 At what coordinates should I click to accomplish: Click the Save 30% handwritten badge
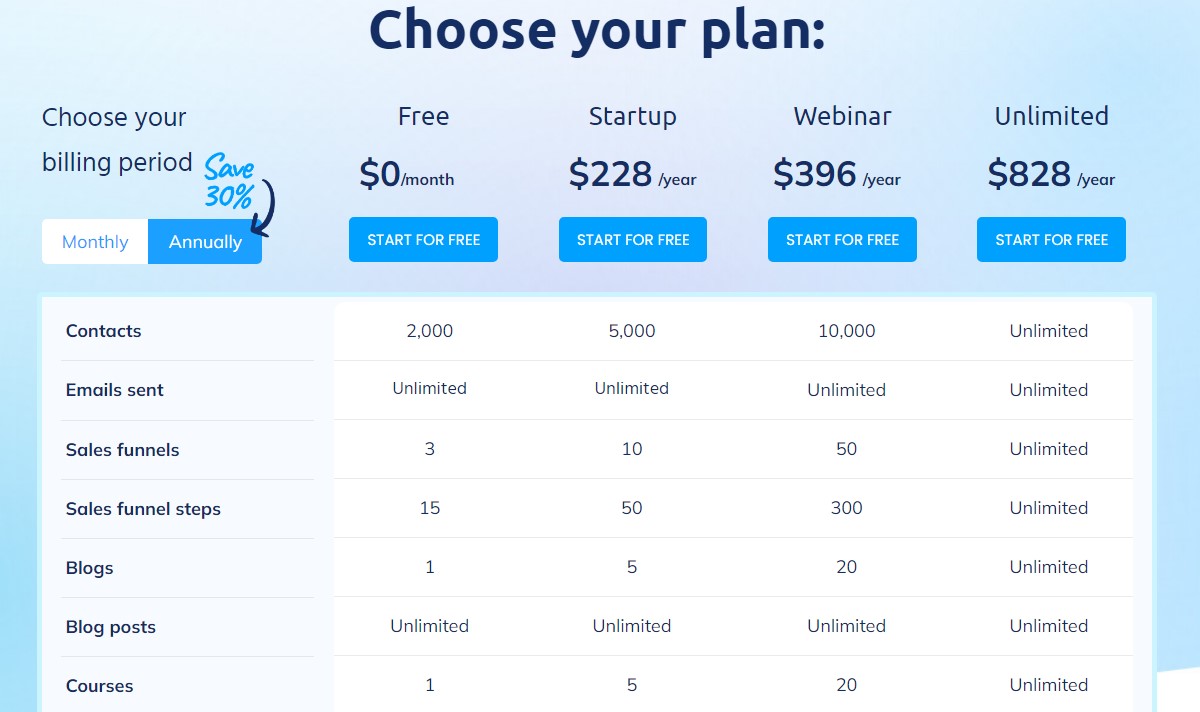(230, 182)
